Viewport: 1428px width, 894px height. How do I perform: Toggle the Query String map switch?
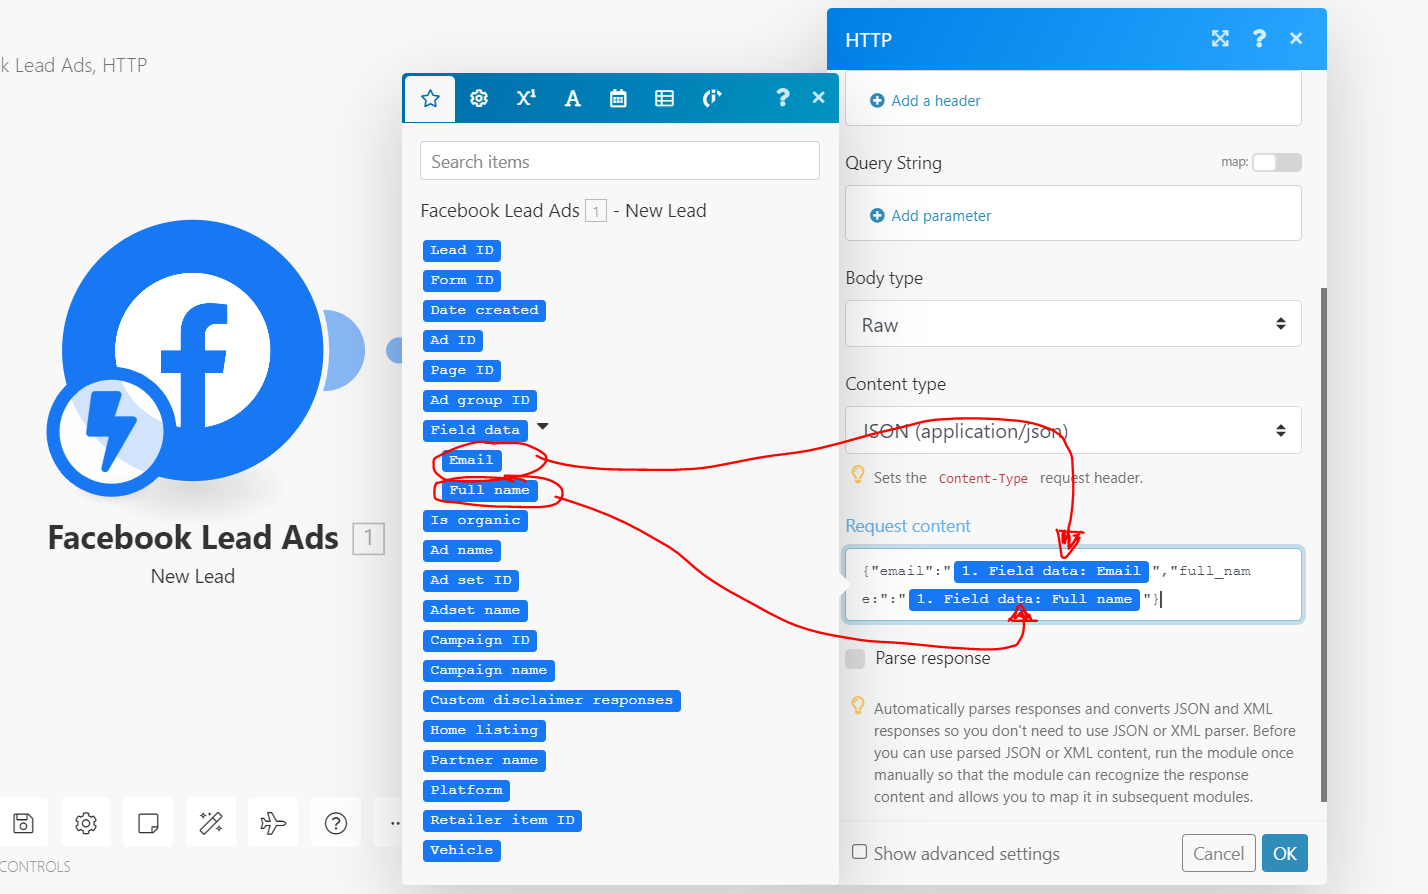pyautogui.click(x=1277, y=162)
